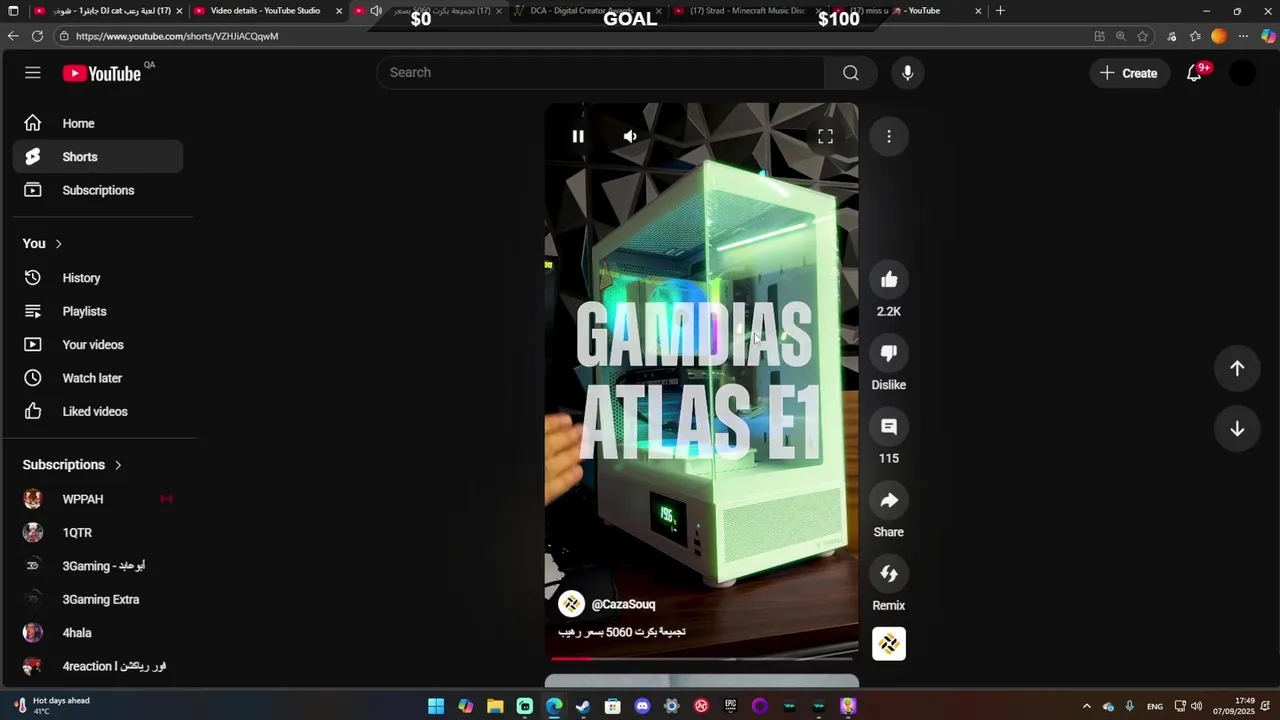The width and height of the screenshot is (1280, 720).
Task: Remix this Short
Action: point(889,574)
